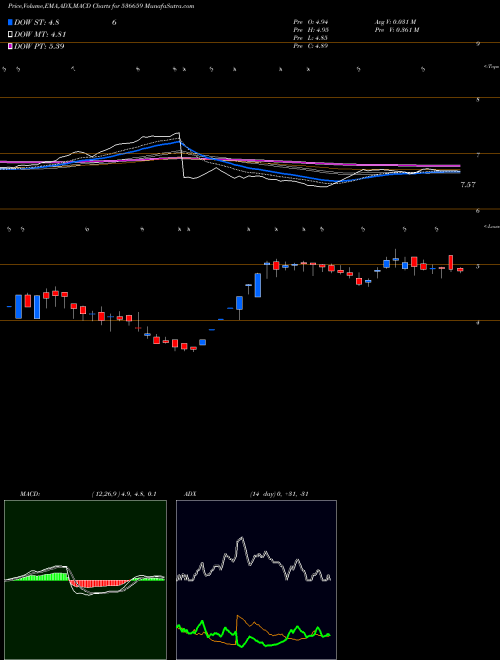Click the 'Avg V: 0.081 M' volume text
Image resolution: width=500 pixels, height=660 pixels.
point(396,22)
